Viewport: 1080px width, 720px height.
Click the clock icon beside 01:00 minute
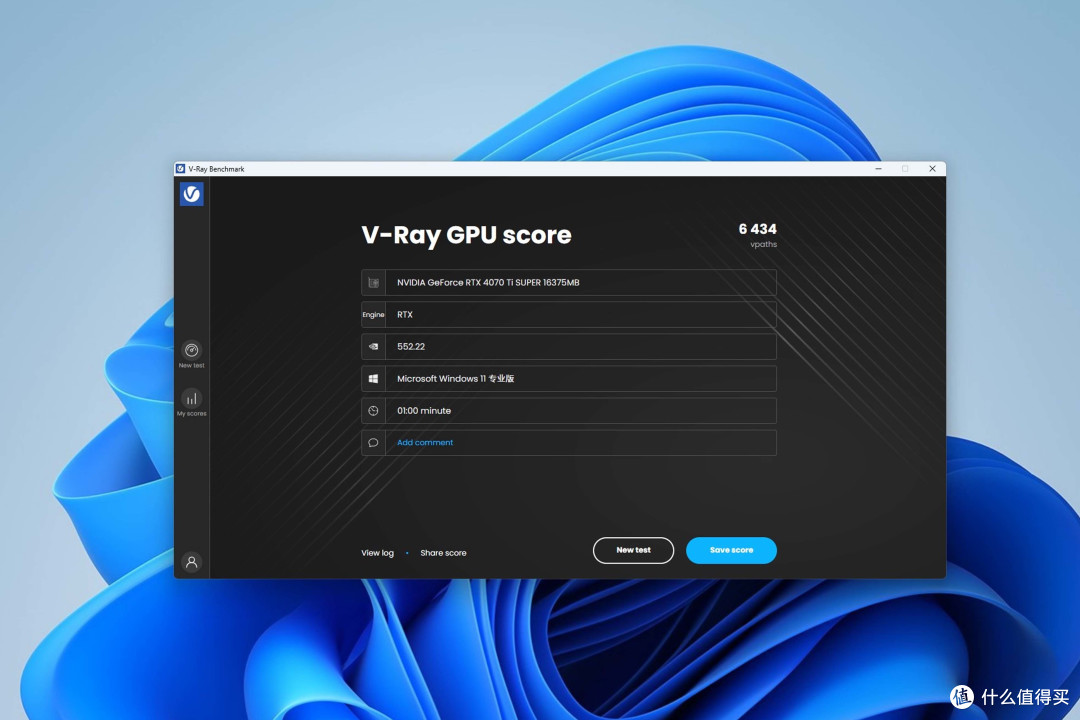pos(373,411)
